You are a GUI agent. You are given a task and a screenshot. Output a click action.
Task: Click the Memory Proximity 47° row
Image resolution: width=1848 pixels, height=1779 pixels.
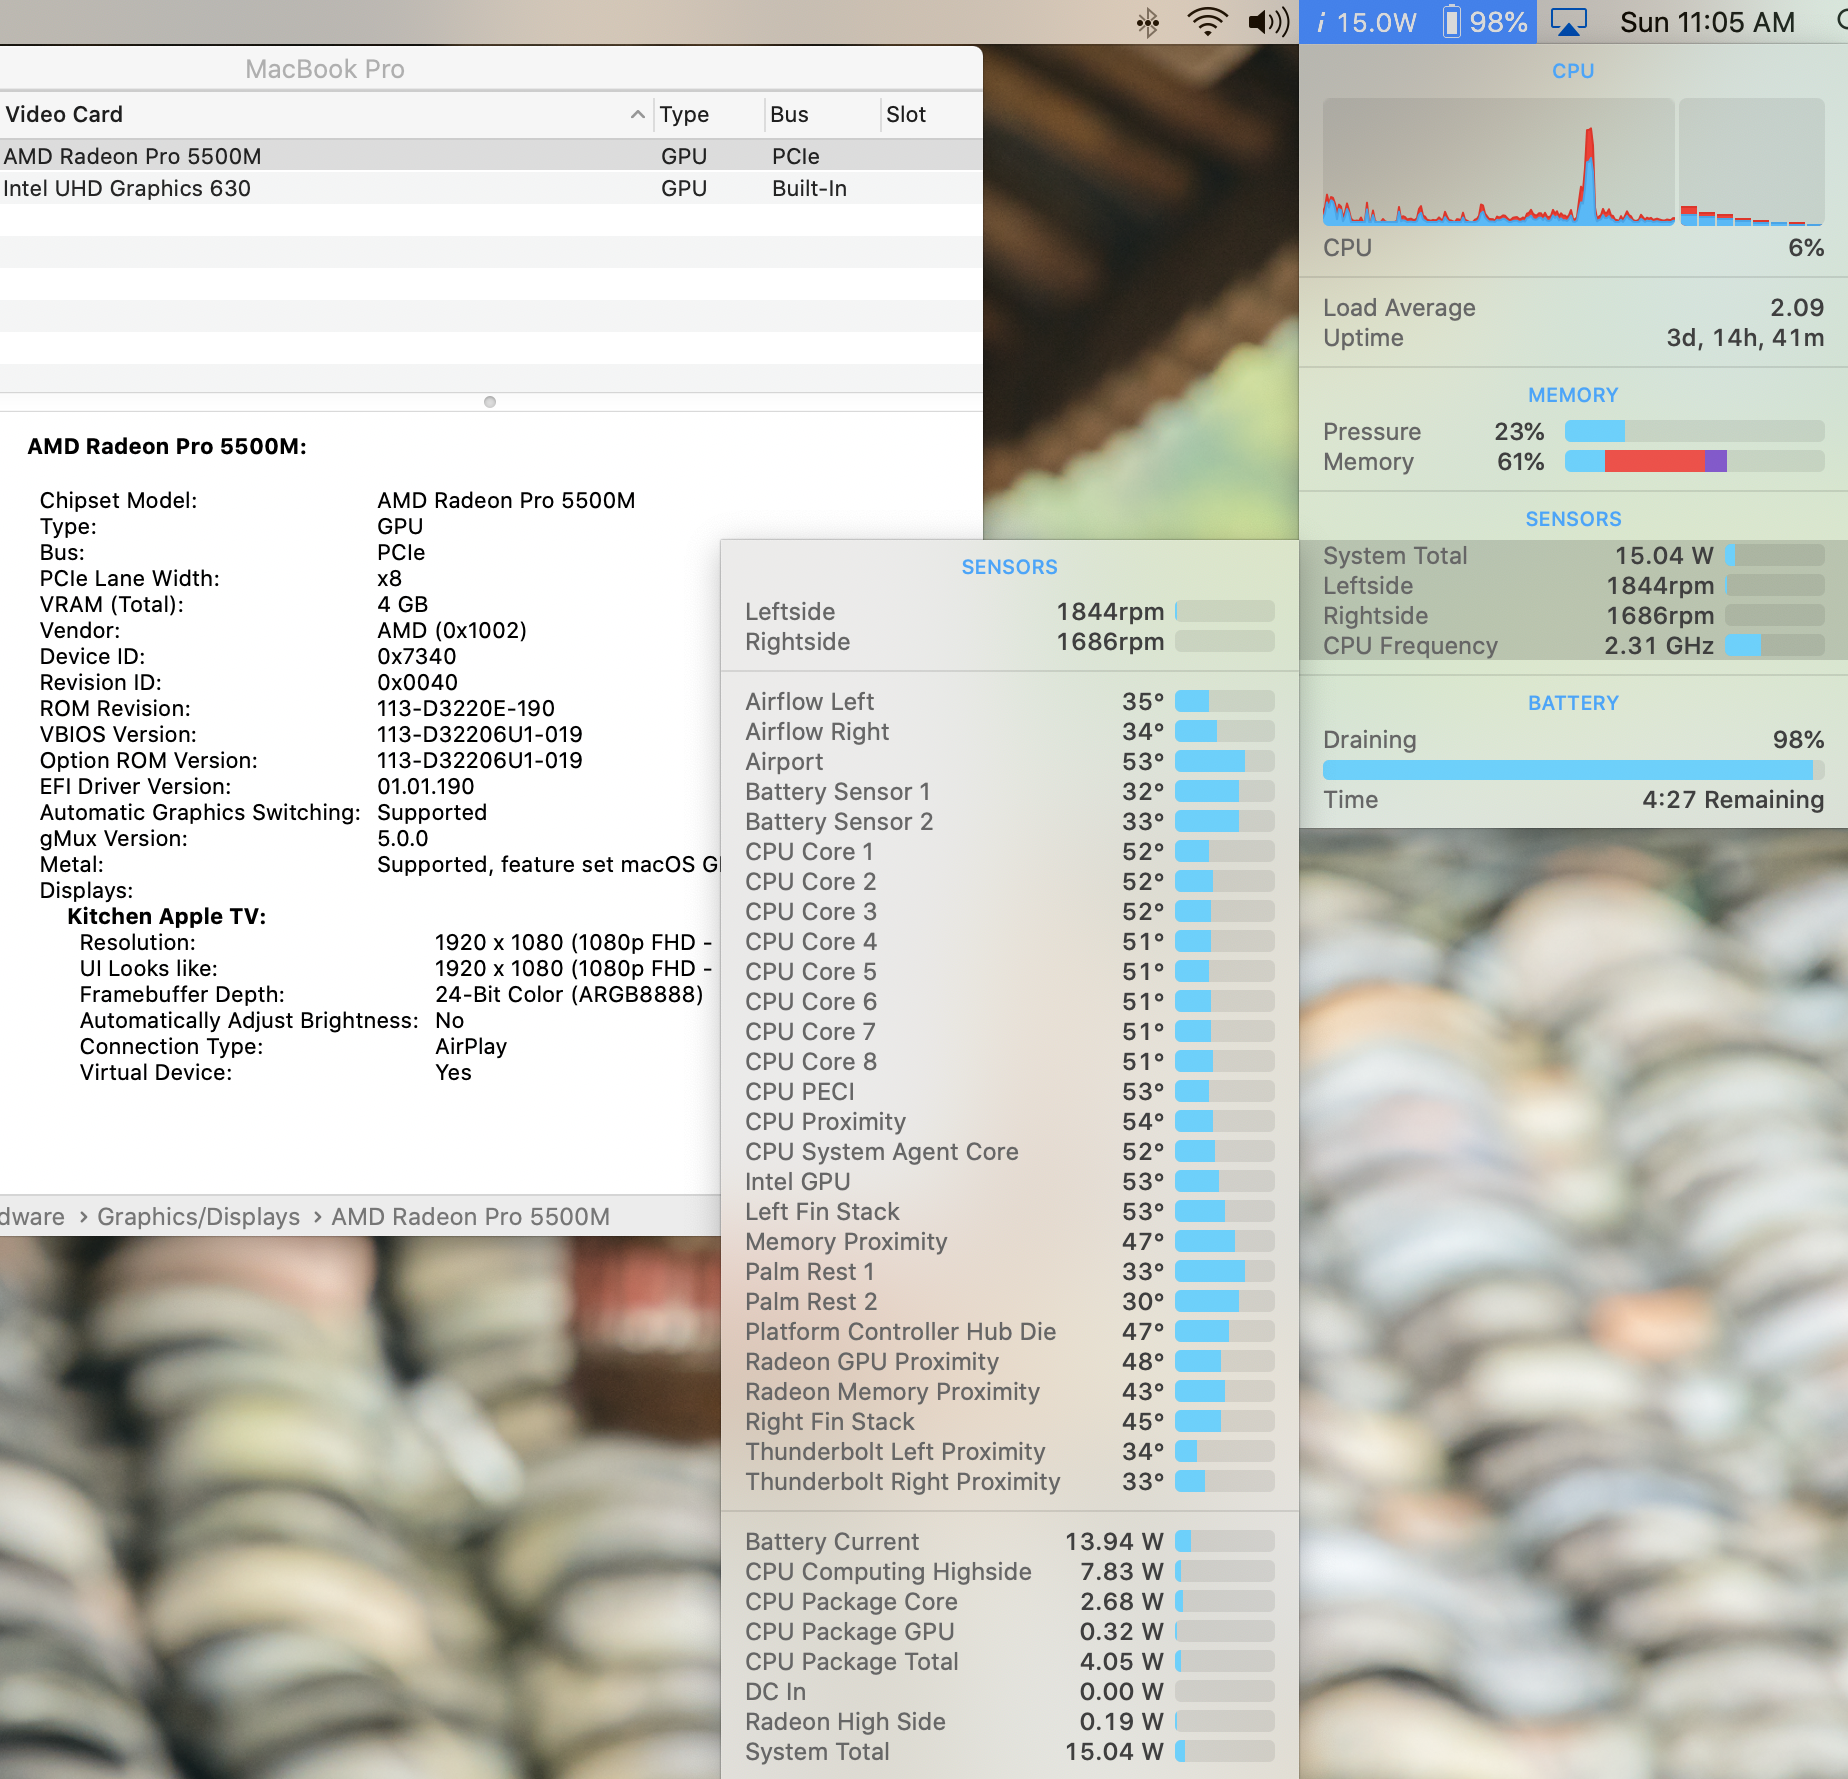pos(1009,1241)
